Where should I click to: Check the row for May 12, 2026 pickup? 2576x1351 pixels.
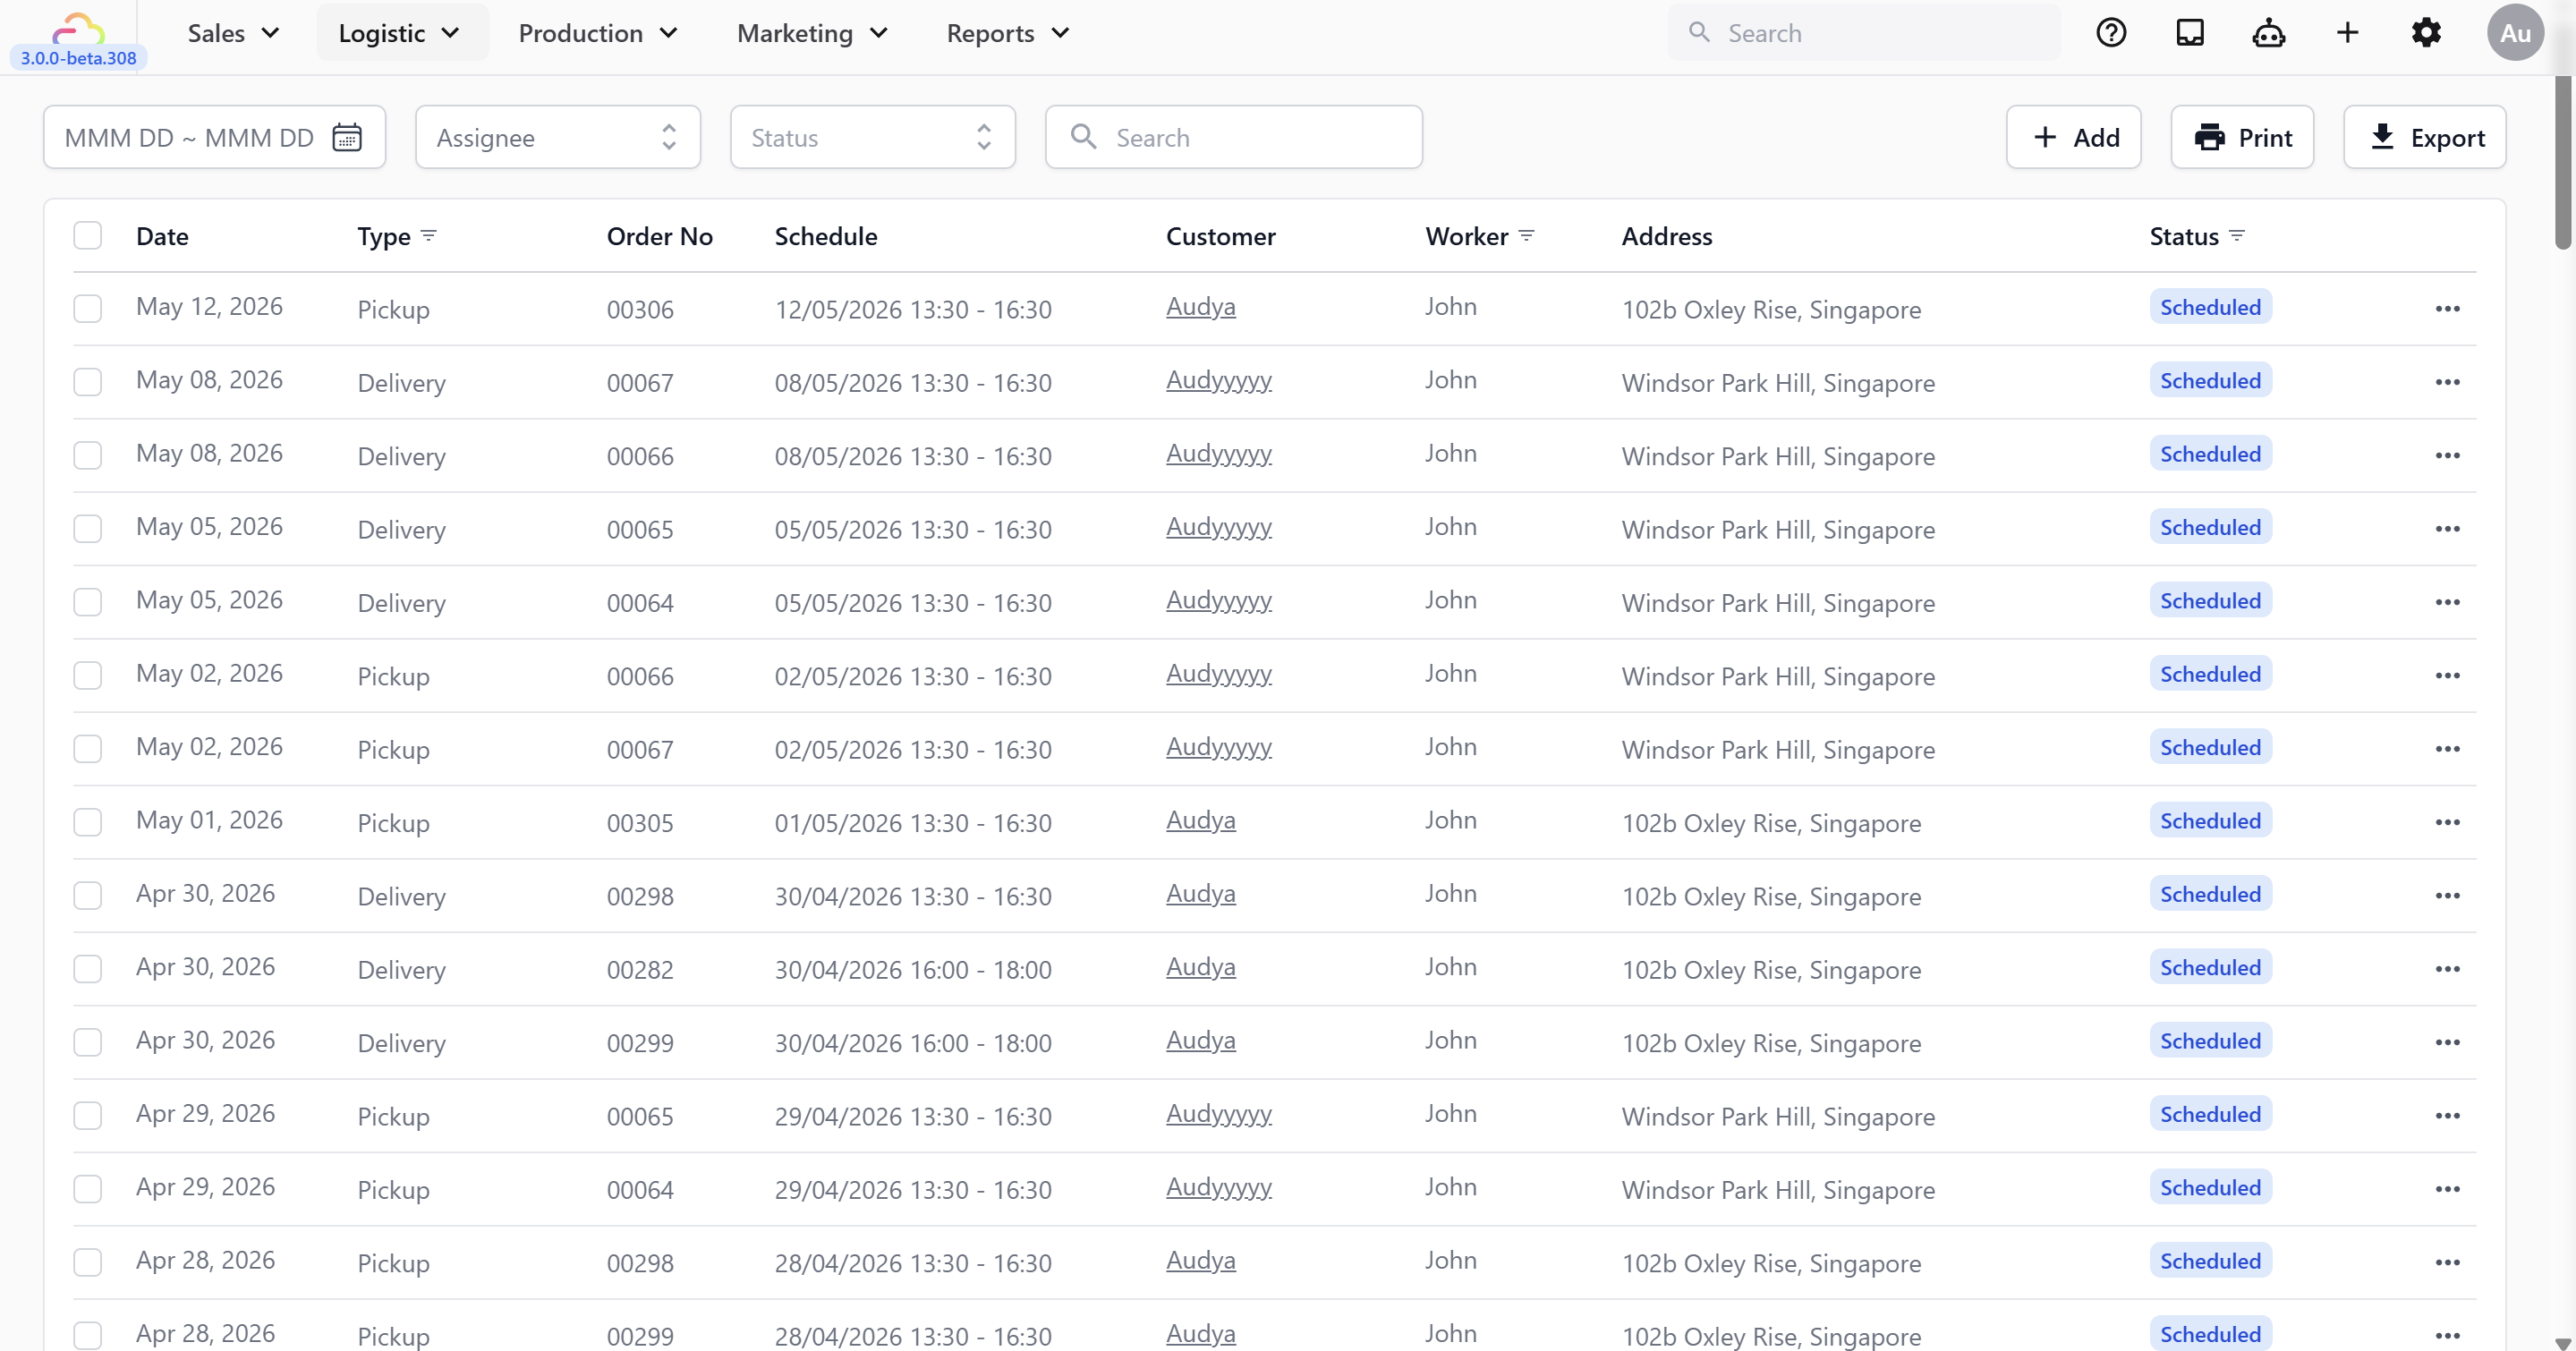pos(88,309)
